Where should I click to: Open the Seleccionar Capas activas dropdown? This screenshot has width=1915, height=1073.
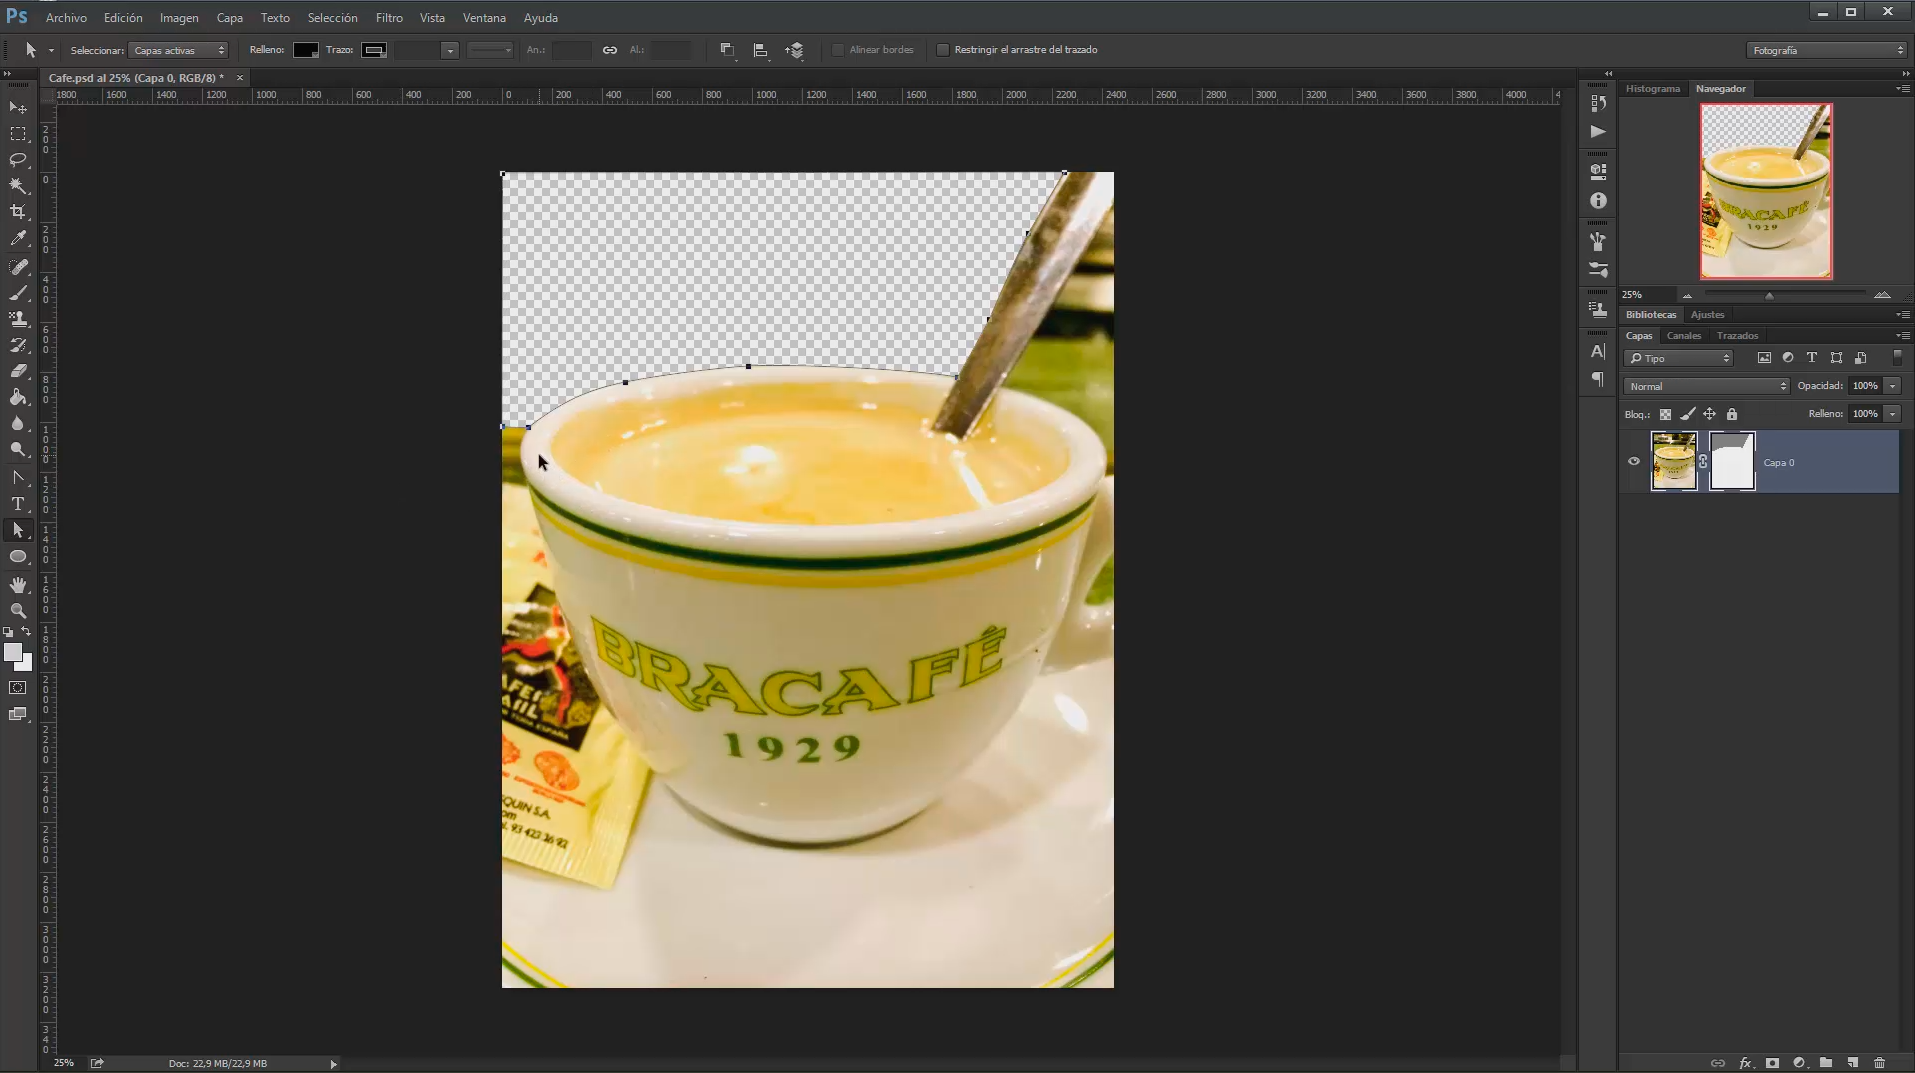click(x=178, y=50)
